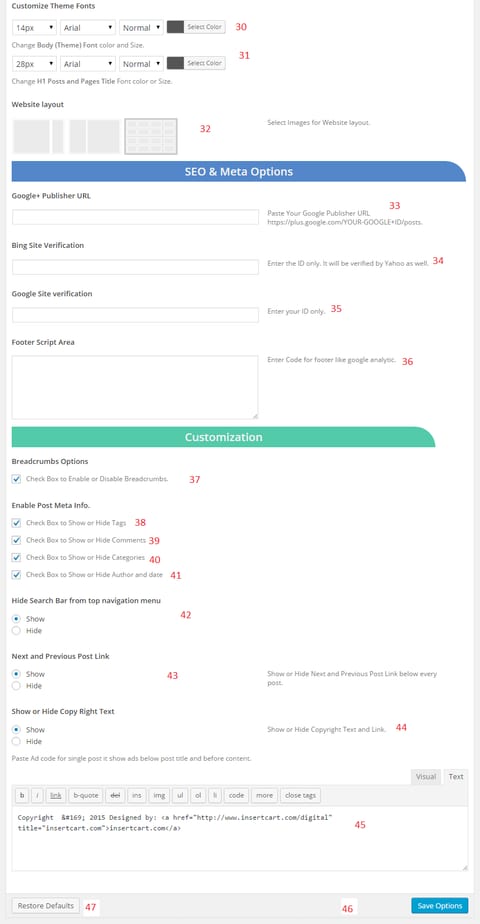Open the body font Normal style dropdown
Viewport: 480px width, 924px height.
point(141,28)
